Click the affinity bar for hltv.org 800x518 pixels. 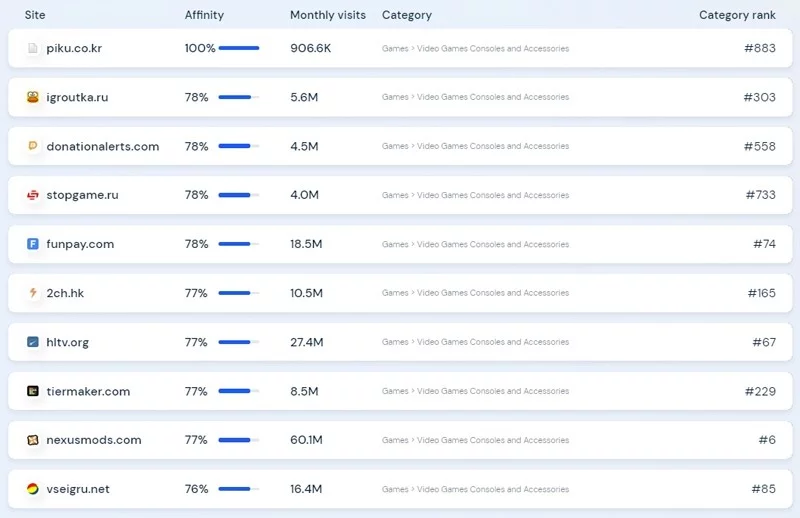pos(239,342)
